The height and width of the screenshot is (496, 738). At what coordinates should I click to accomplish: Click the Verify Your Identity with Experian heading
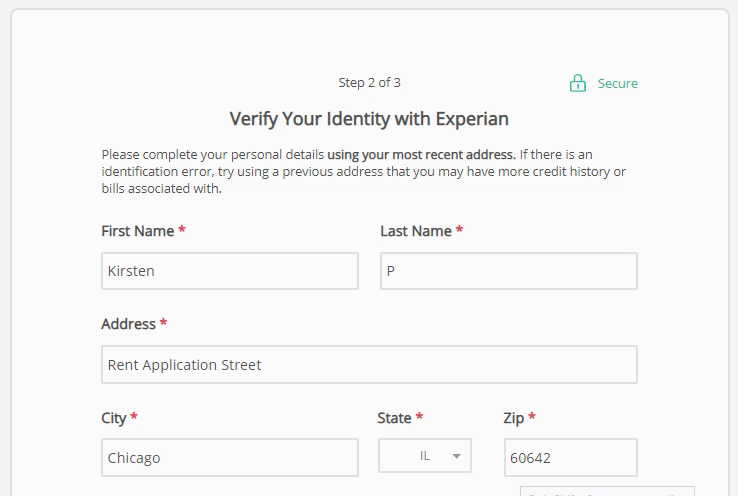[369, 119]
